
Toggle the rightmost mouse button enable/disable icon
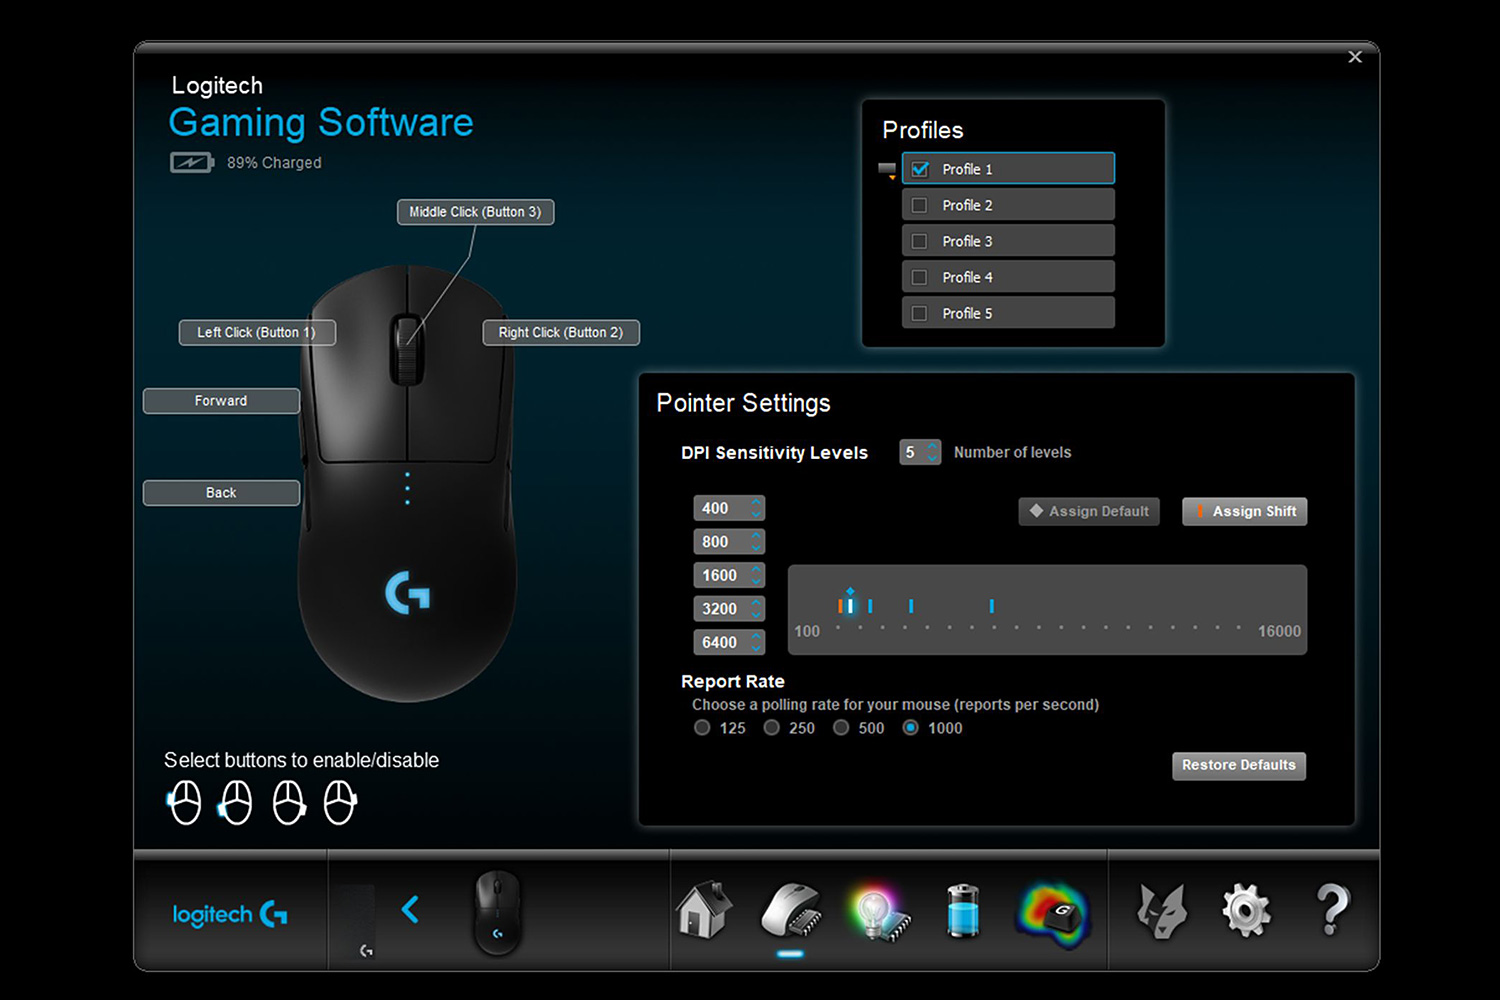point(340,802)
